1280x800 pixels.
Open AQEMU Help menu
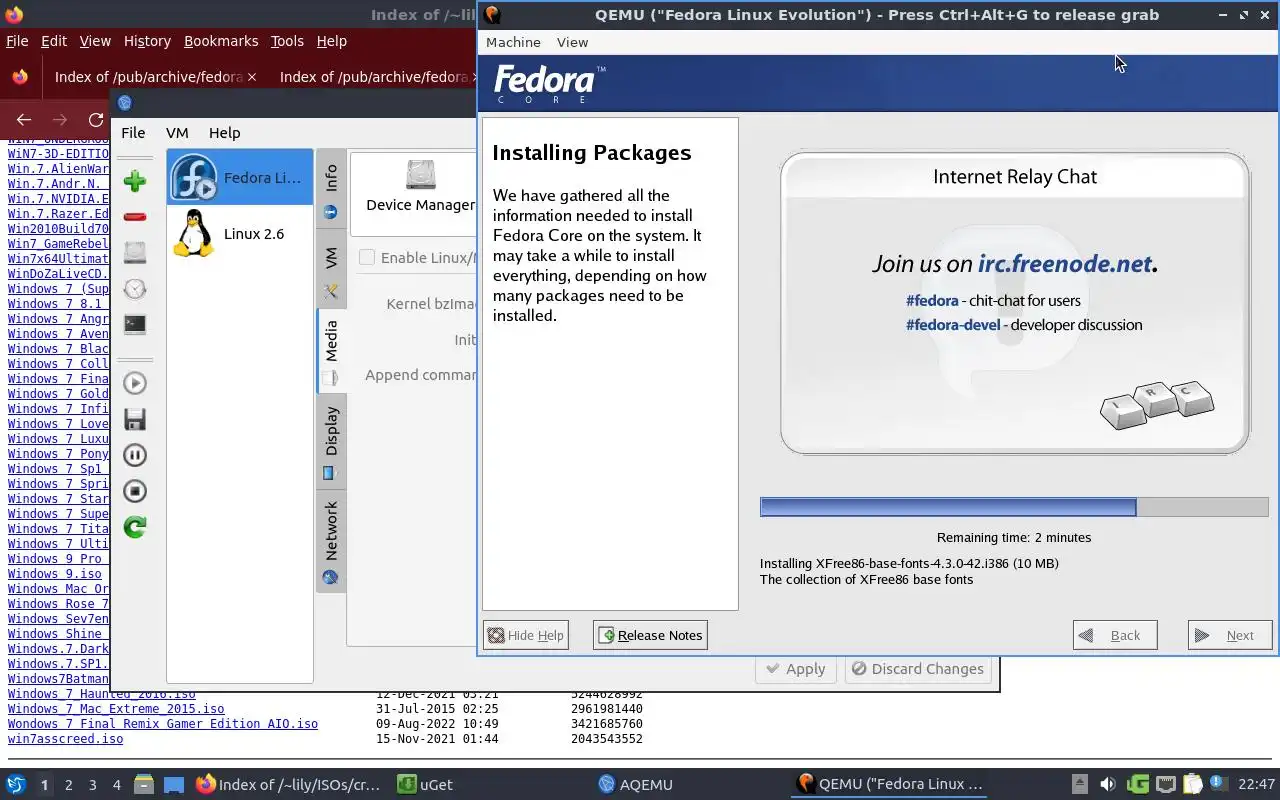(x=224, y=132)
